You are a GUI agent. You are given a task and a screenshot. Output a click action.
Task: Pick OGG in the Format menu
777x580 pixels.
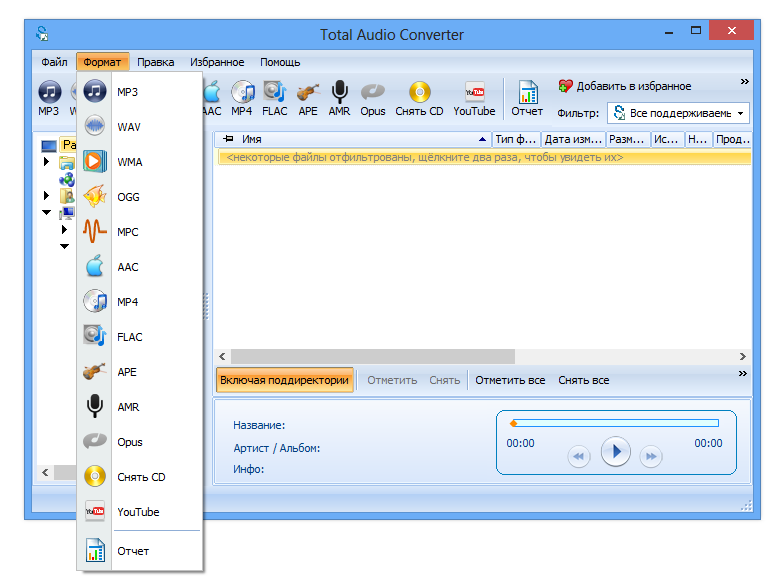(x=140, y=197)
